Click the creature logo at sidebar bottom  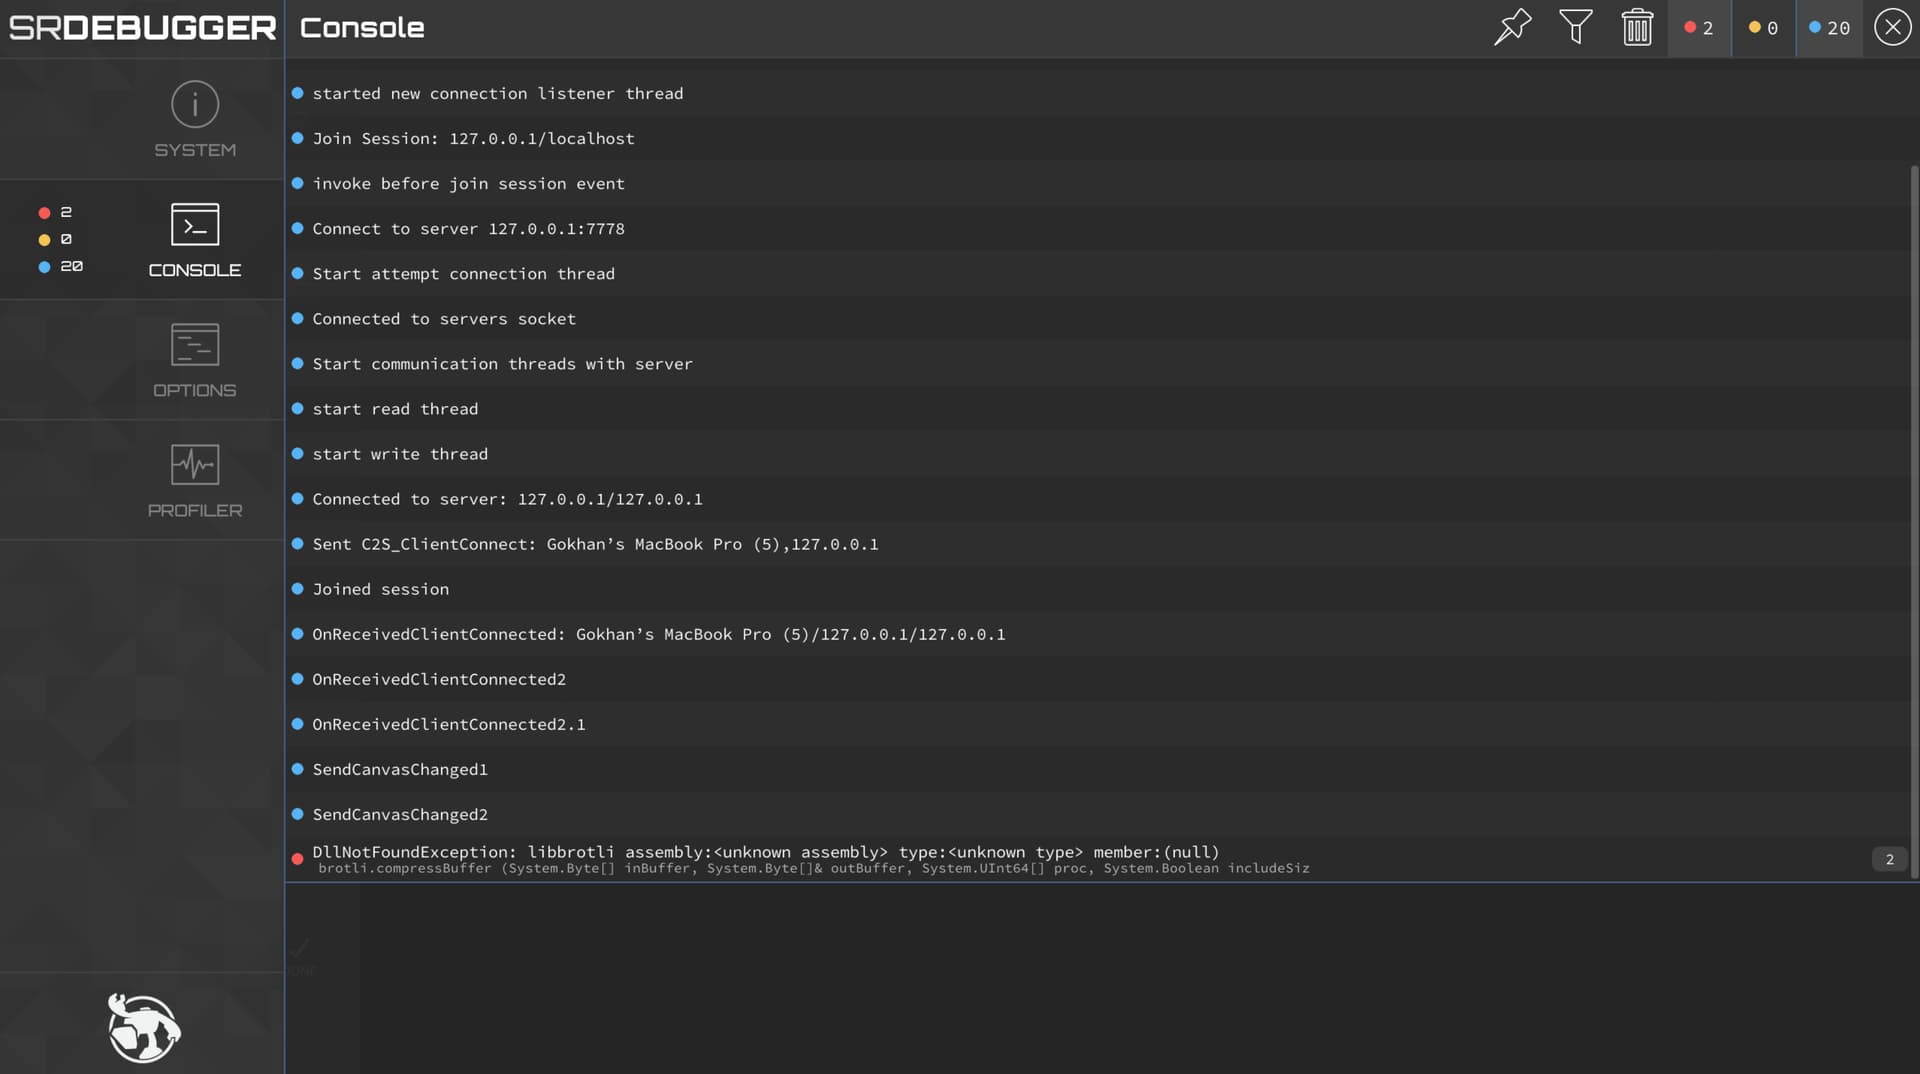pos(143,1027)
